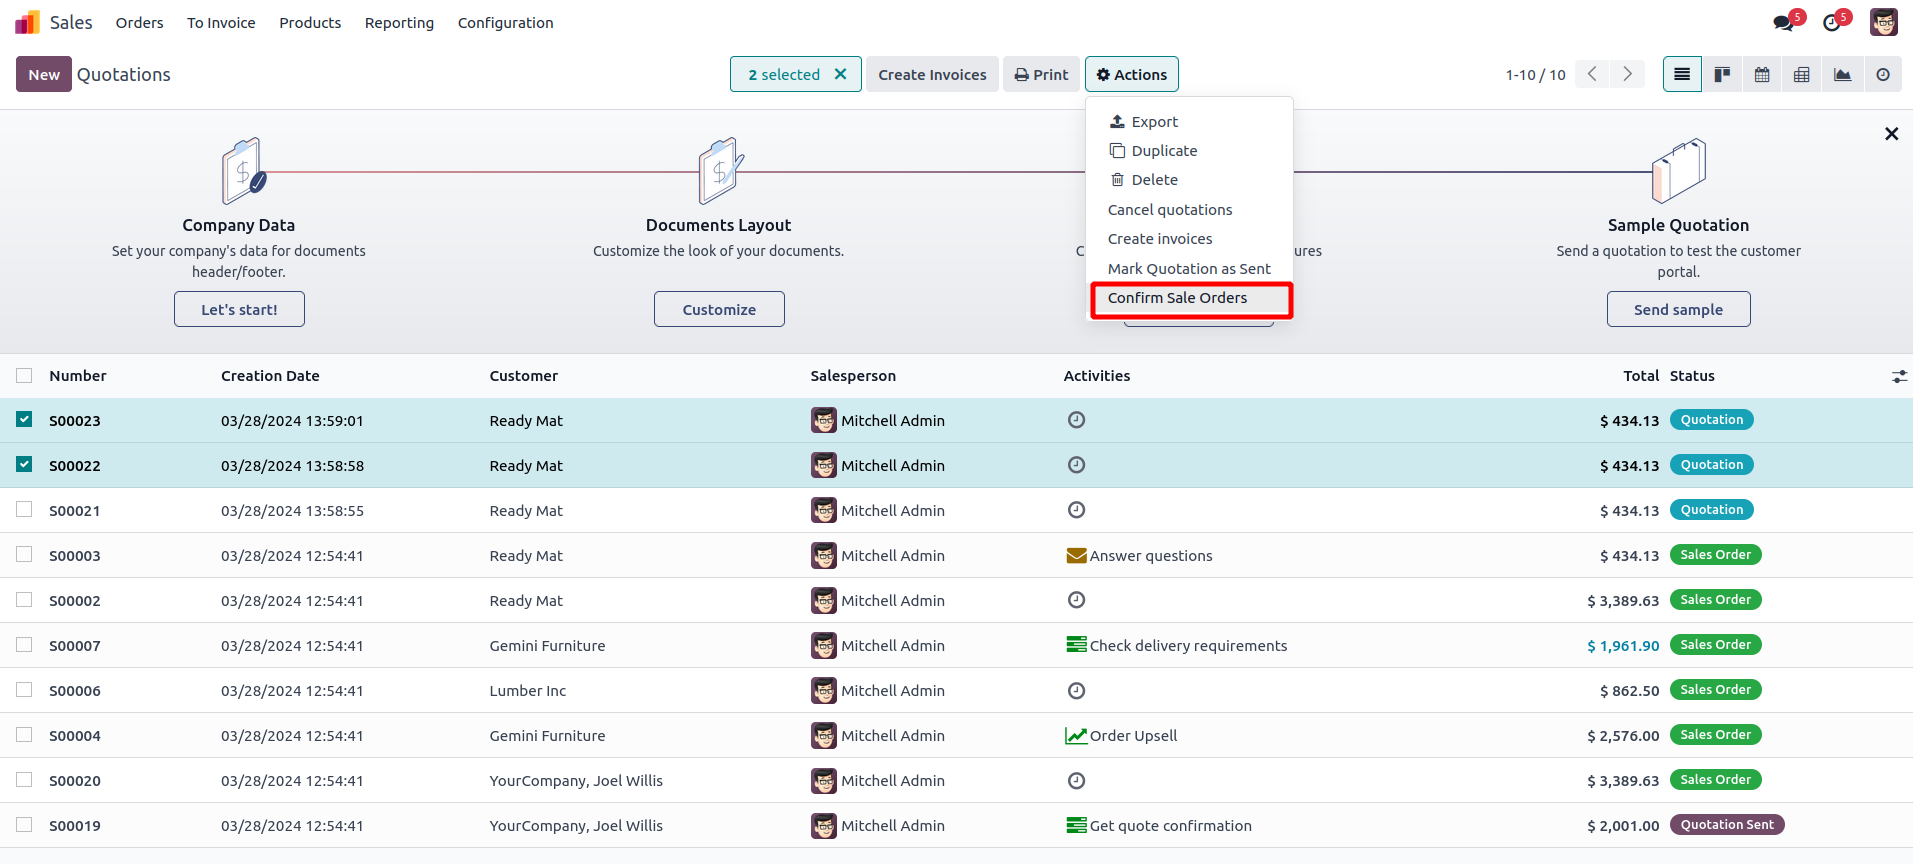This screenshot has height=864, width=1913.
Task: Click Quotation status badge for S00021
Action: pos(1711,510)
